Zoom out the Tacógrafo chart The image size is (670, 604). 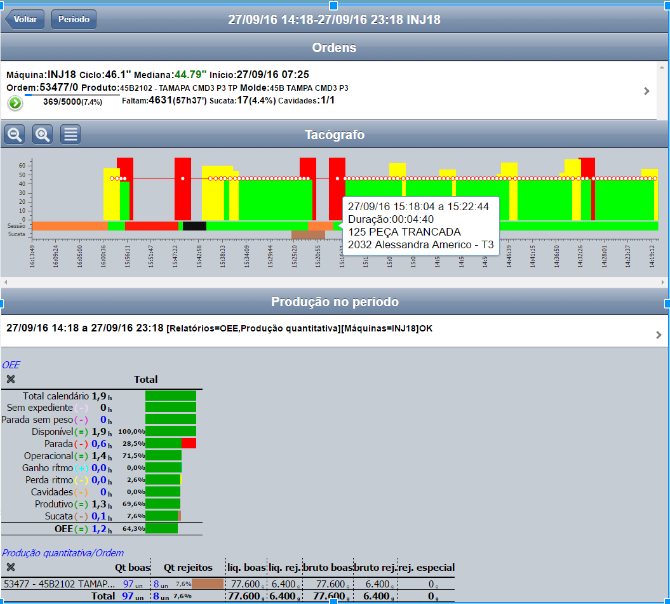point(15,135)
